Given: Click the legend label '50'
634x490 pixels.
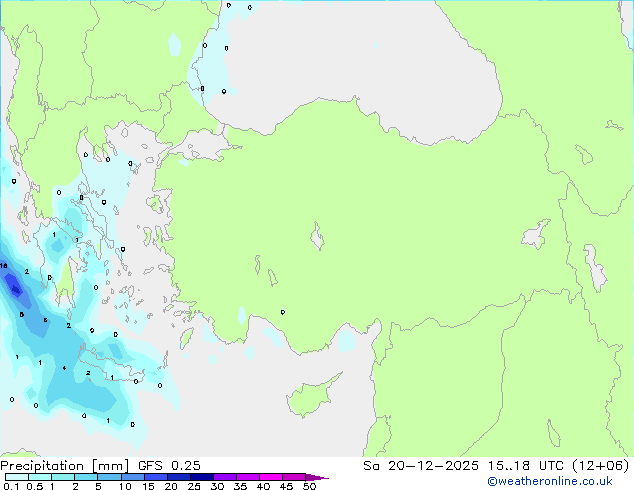Looking at the screenshot, I should click(x=309, y=486).
